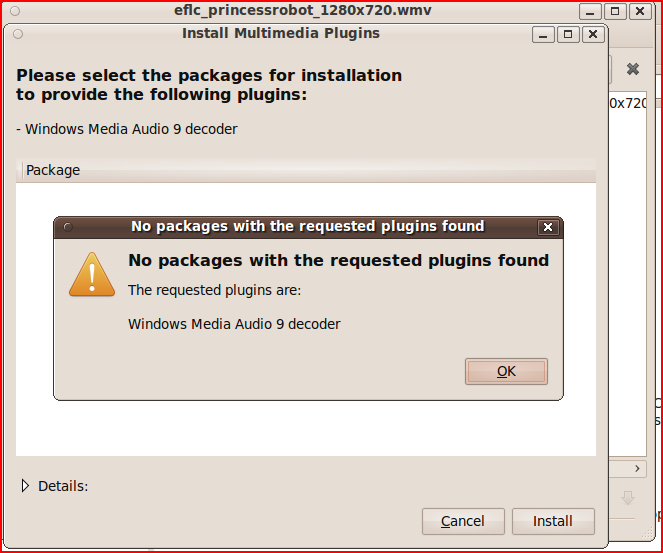Screen dimensions: 663x553
Task: Click OK in the error dialog
Action: coord(506,371)
